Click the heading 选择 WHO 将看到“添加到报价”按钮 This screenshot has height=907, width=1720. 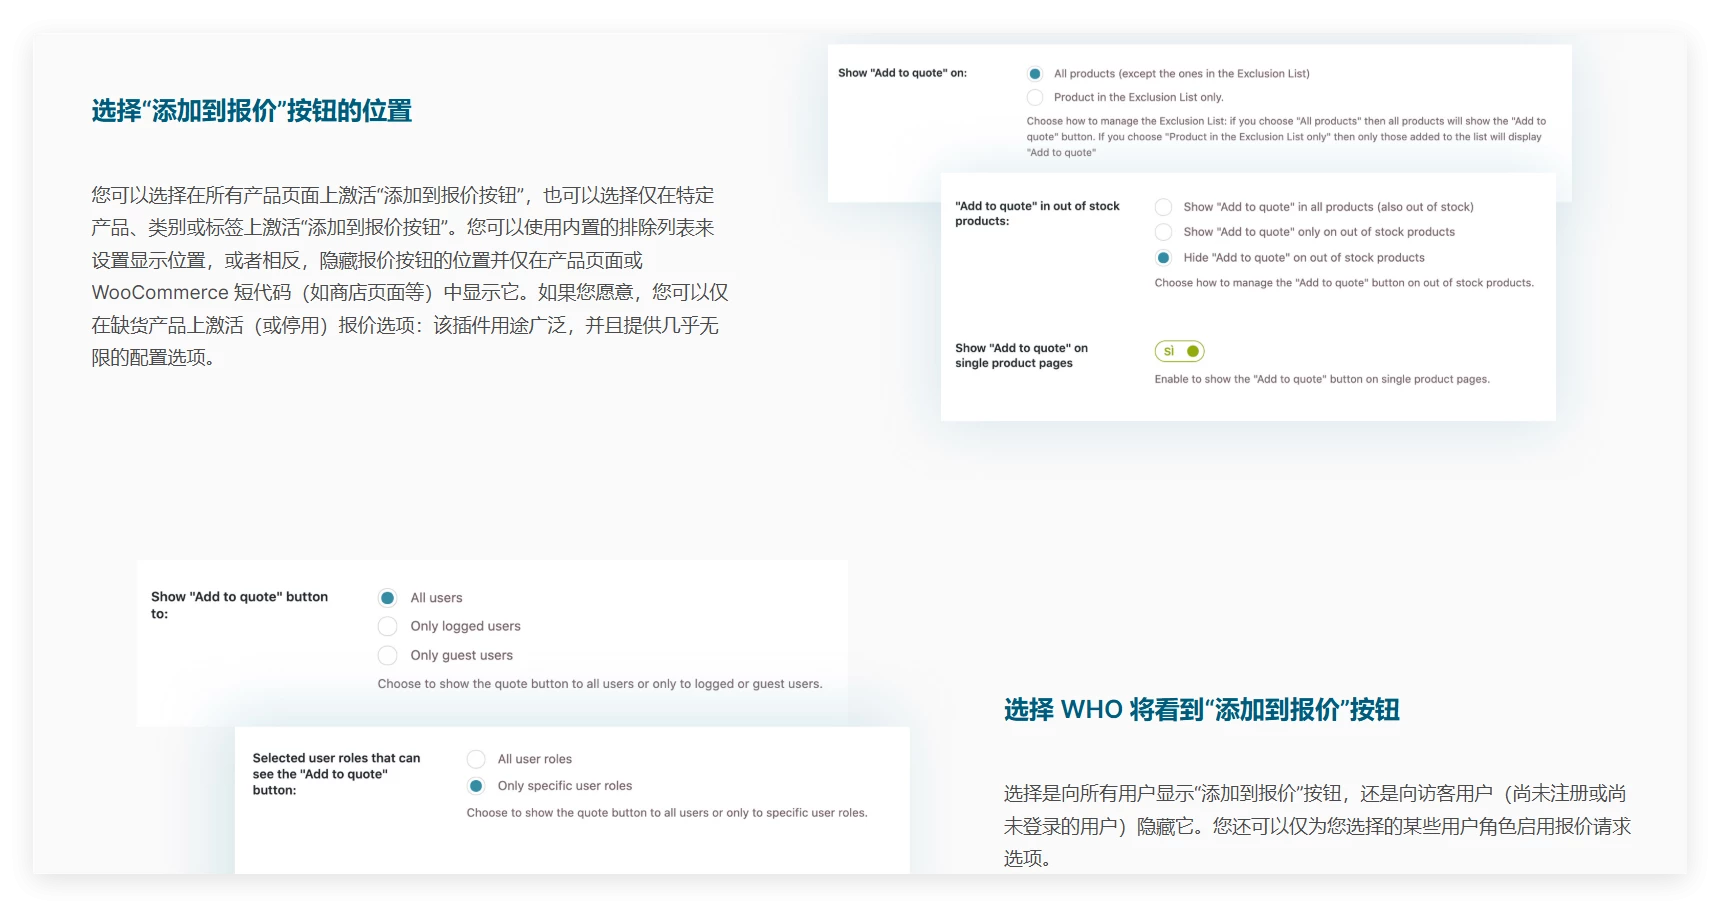tap(1201, 710)
